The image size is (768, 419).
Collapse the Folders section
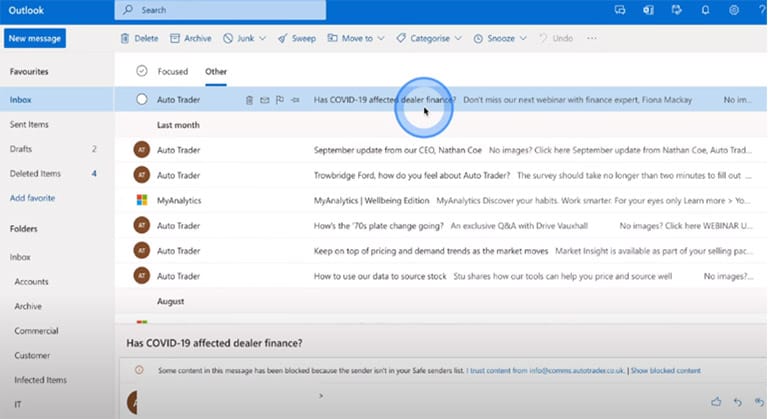(24, 229)
